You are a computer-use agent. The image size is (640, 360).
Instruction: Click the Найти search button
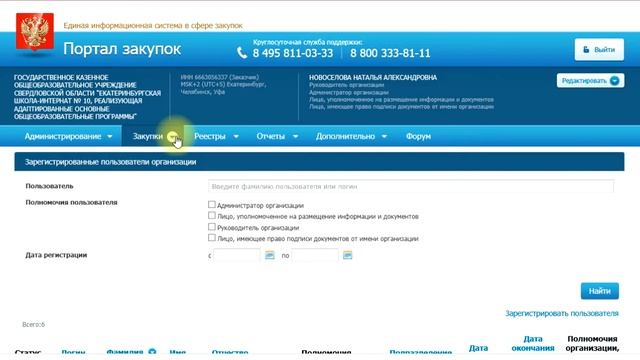[x=600, y=291]
